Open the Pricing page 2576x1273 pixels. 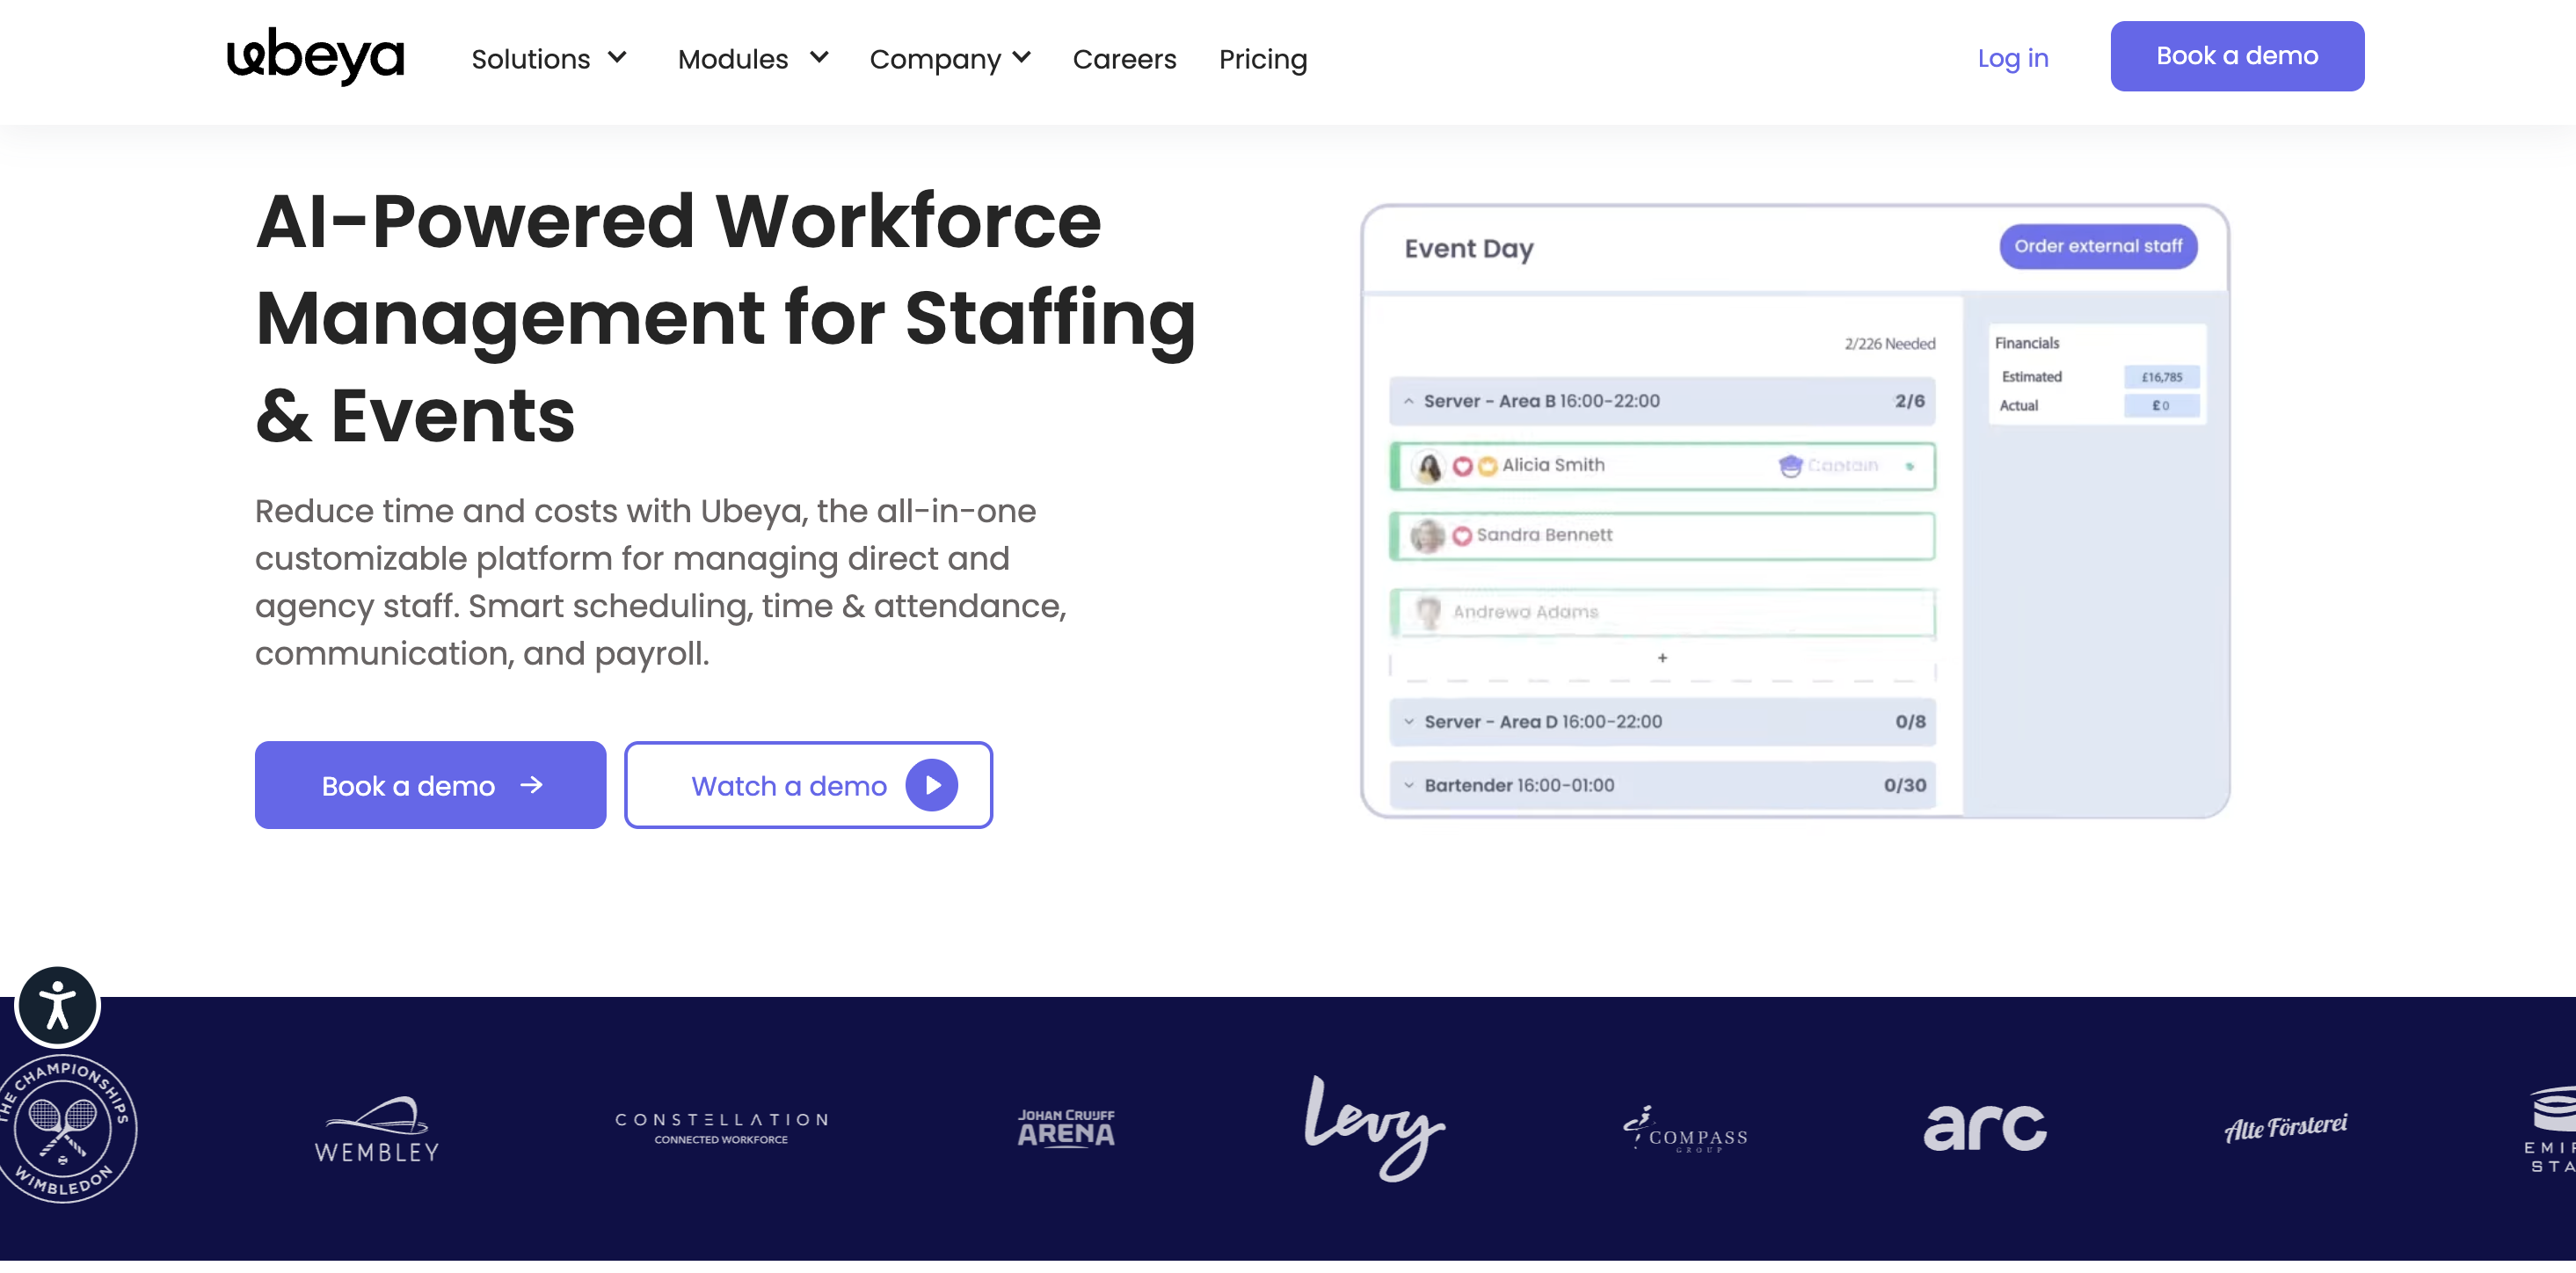point(1262,59)
